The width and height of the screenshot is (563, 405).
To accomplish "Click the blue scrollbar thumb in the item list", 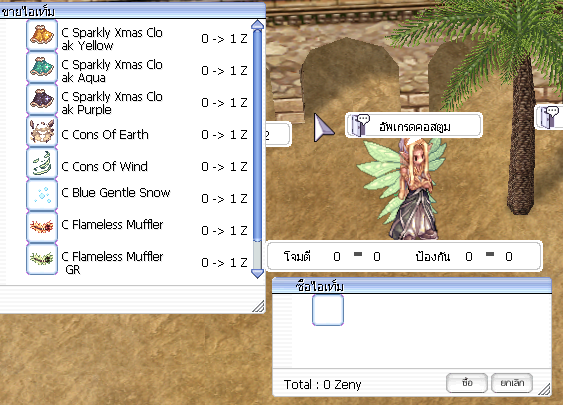I will (257, 135).
